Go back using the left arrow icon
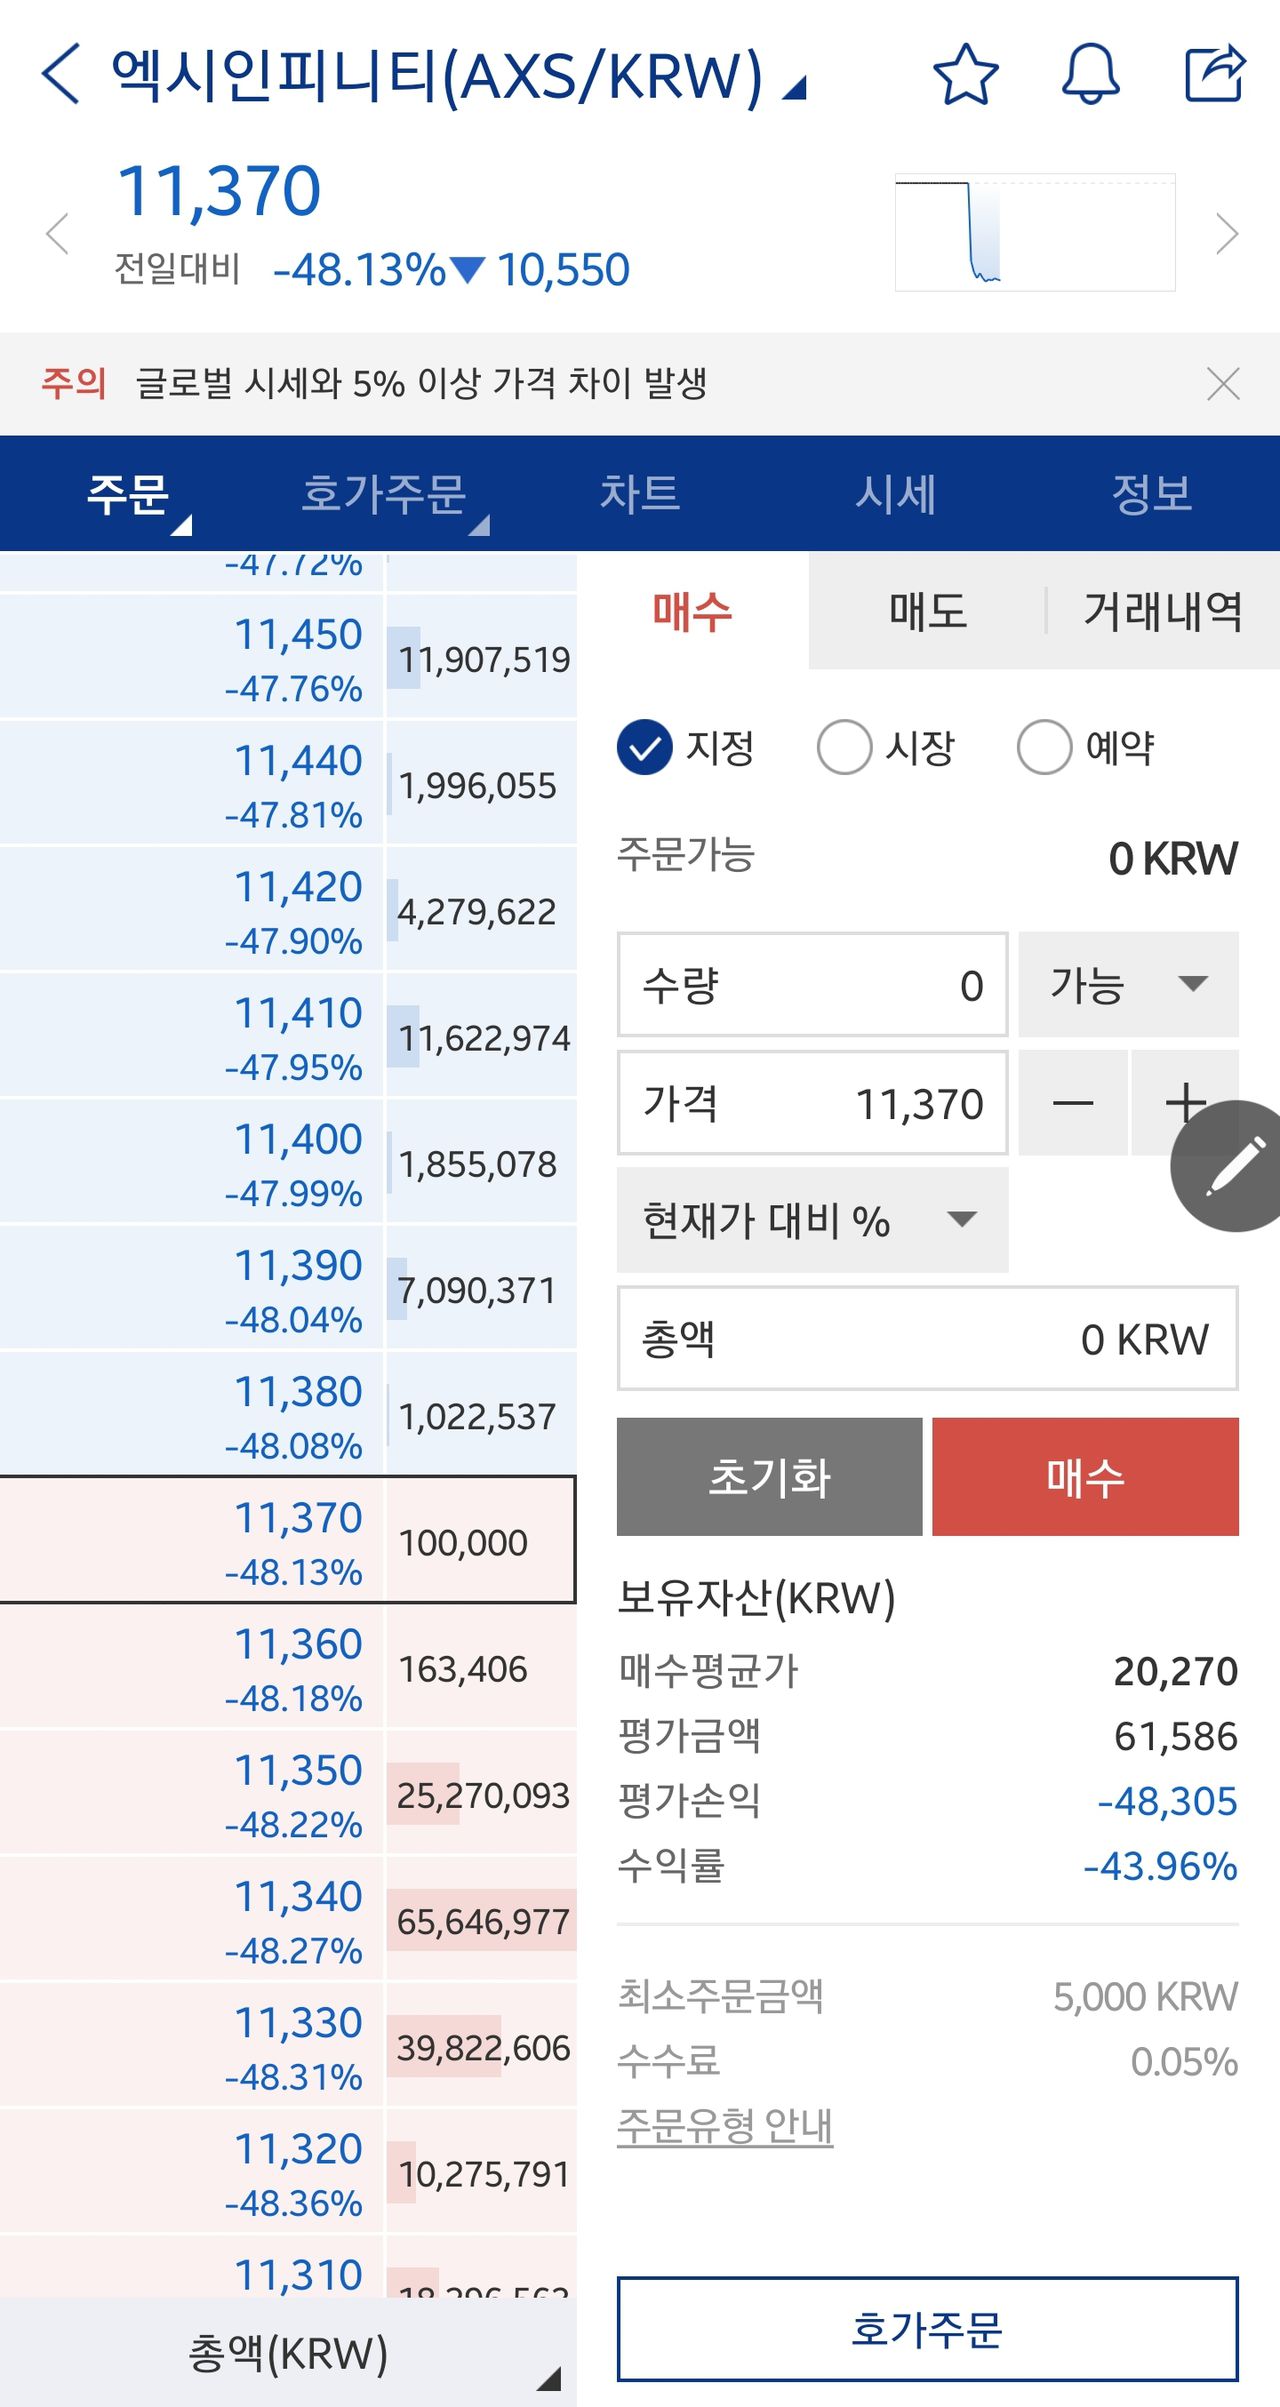Screen dimensions: 1280x2407 61,74
